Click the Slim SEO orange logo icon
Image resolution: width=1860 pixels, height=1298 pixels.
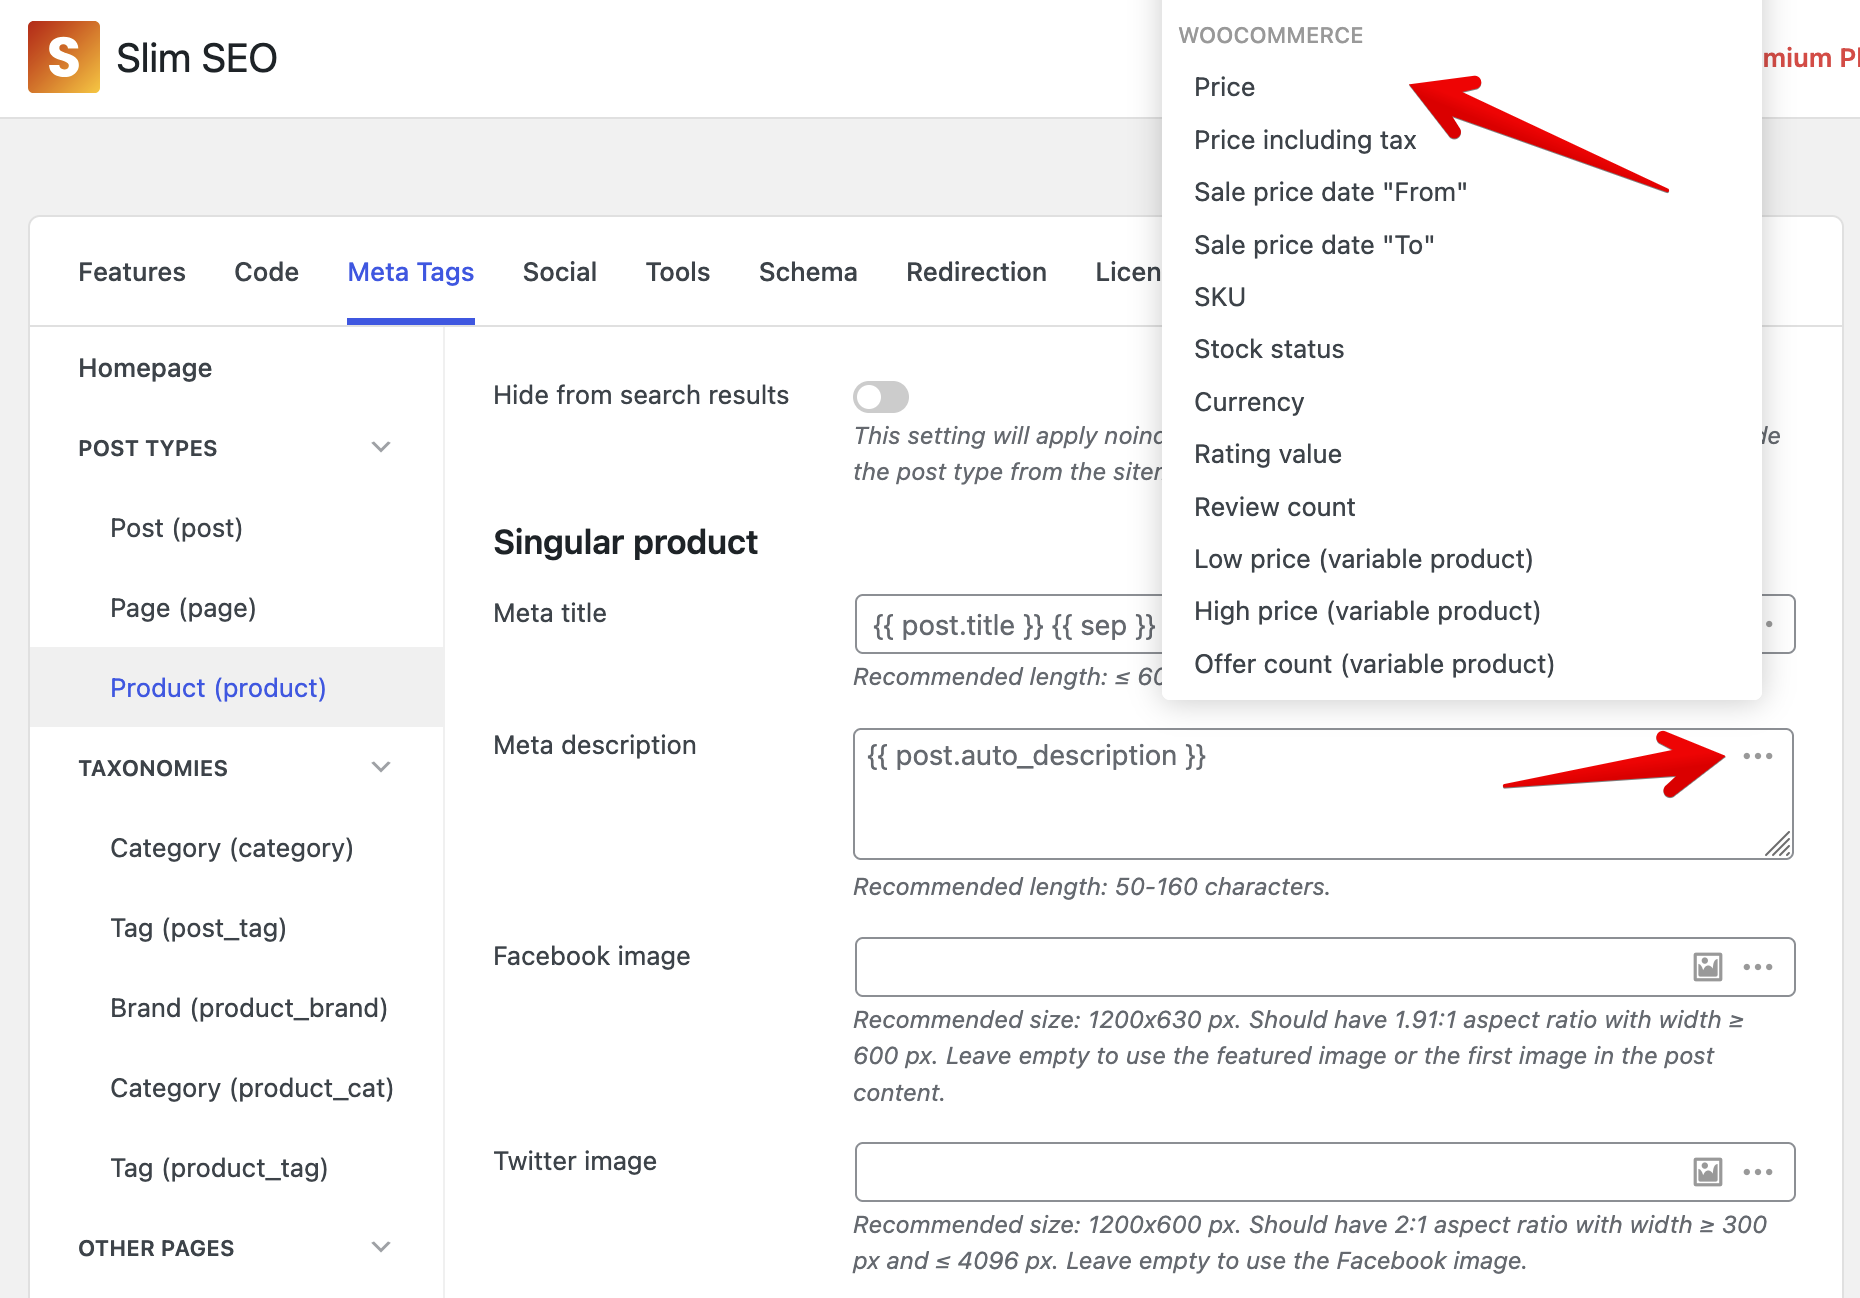point(64,57)
